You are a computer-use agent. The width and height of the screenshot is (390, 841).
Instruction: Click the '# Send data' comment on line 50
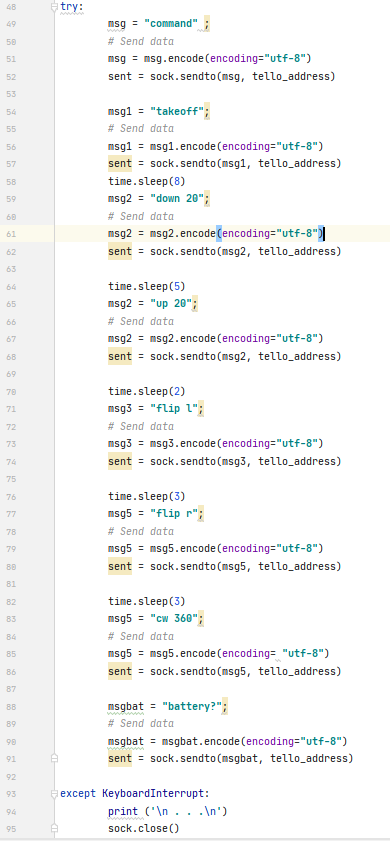point(141,41)
